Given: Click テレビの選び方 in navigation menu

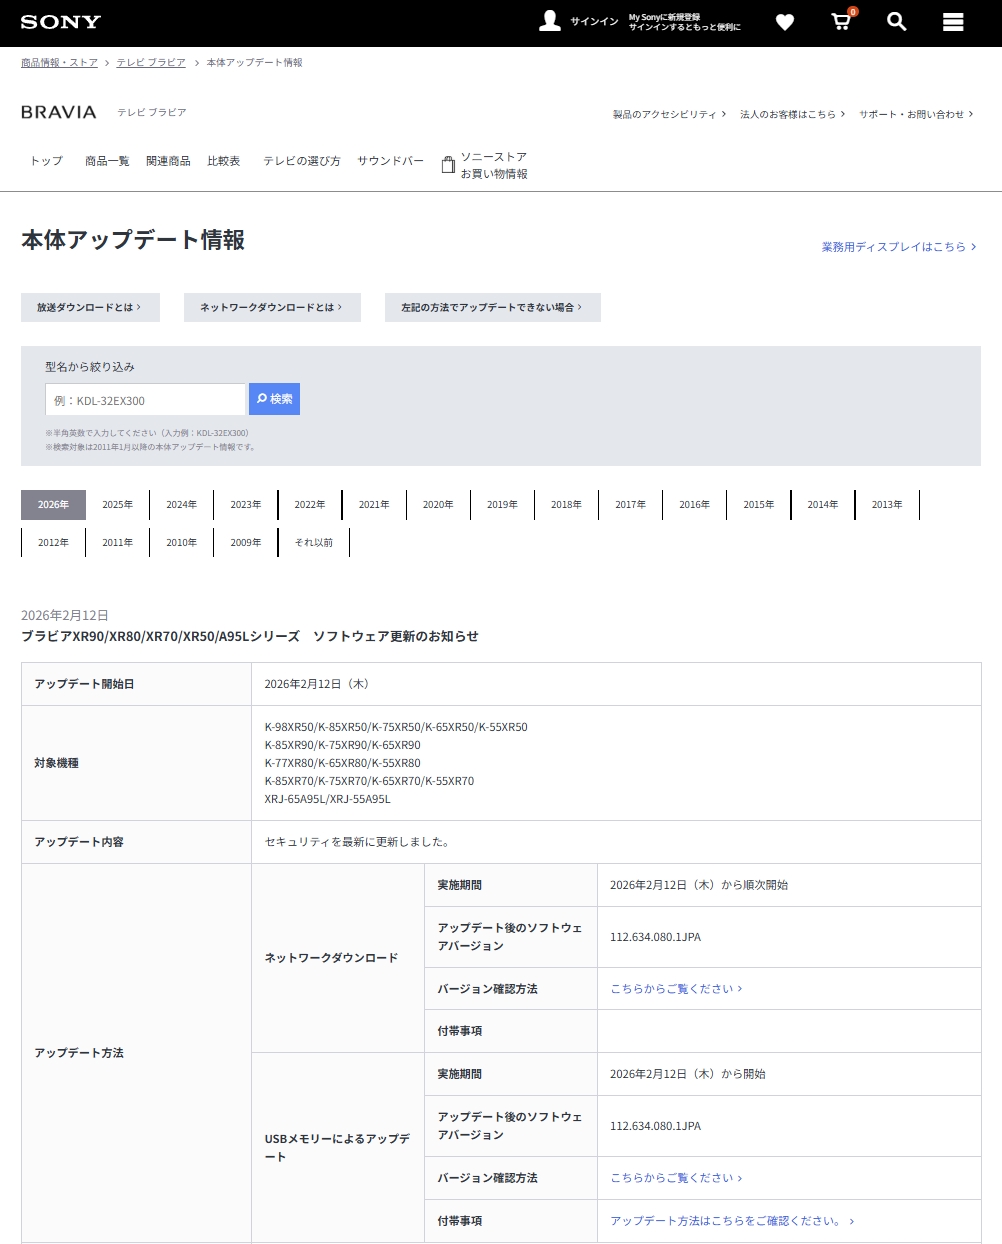Looking at the screenshot, I should click(x=301, y=161).
